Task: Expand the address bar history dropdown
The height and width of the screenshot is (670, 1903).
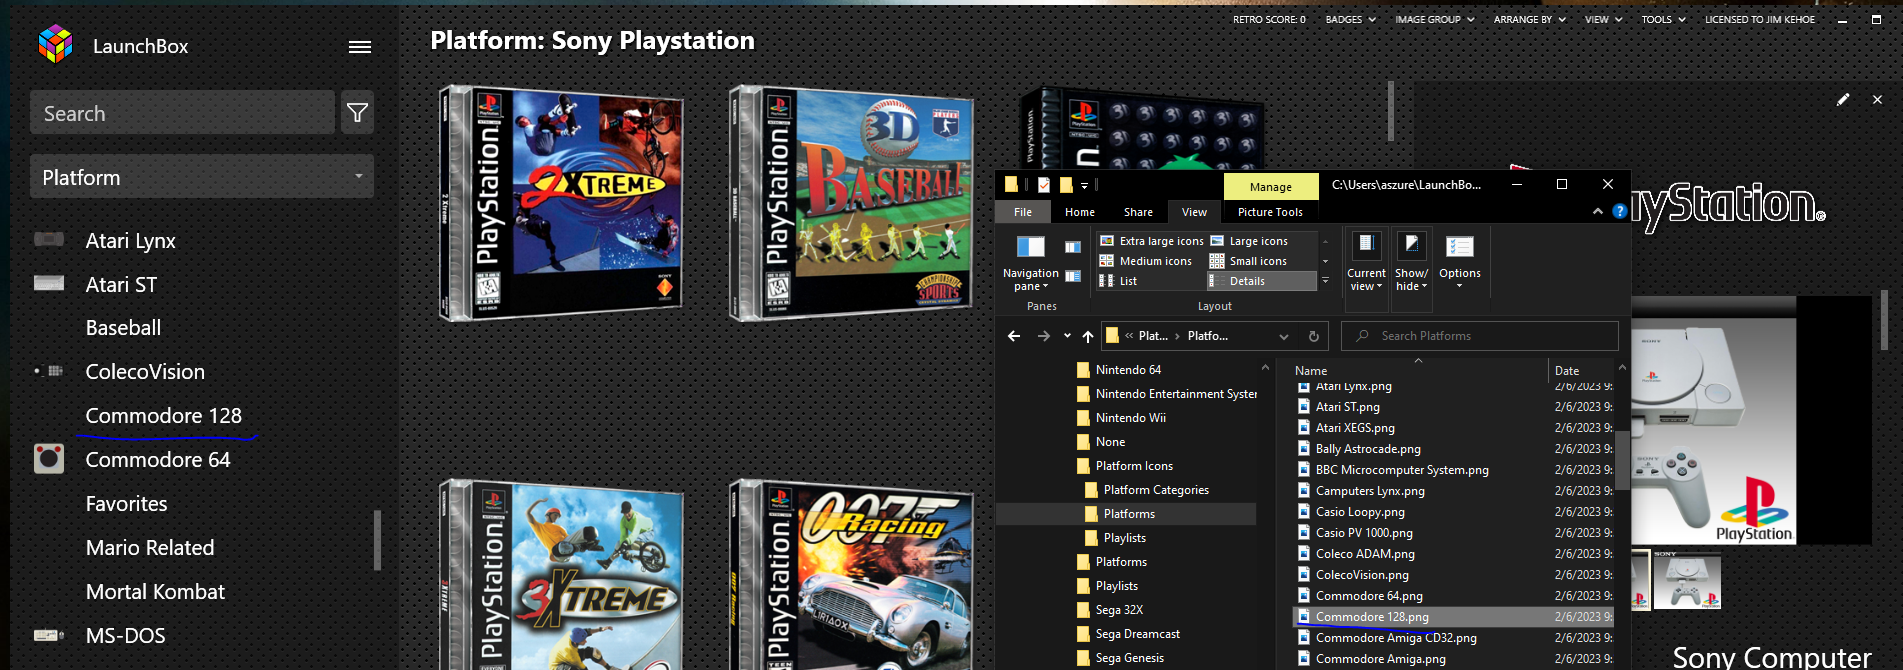Action: (x=1284, y=336)
